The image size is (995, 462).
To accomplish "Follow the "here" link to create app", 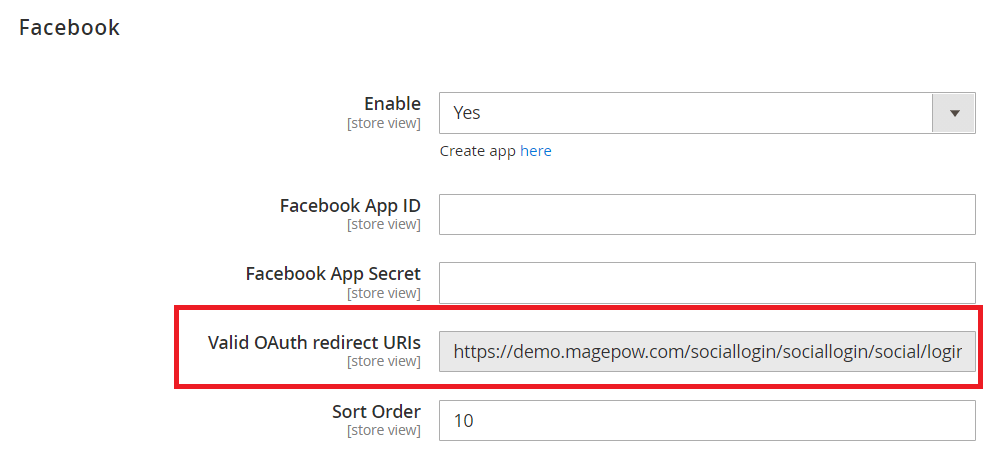I will 536,151.
